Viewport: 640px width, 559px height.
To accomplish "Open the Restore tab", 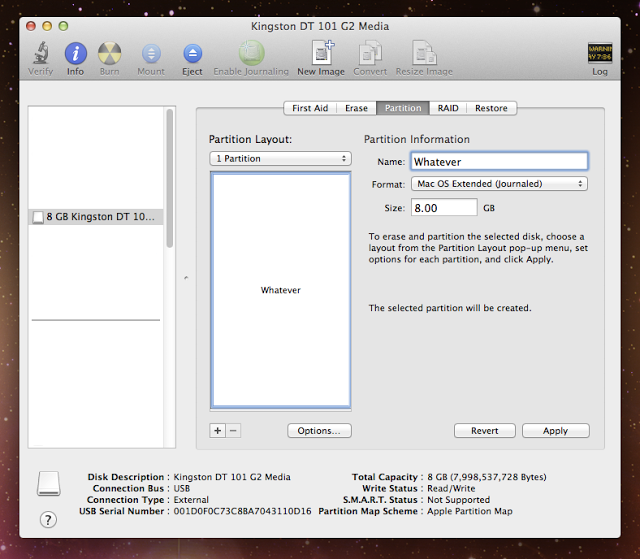I will pyautogui.click(x=491, y=108).
